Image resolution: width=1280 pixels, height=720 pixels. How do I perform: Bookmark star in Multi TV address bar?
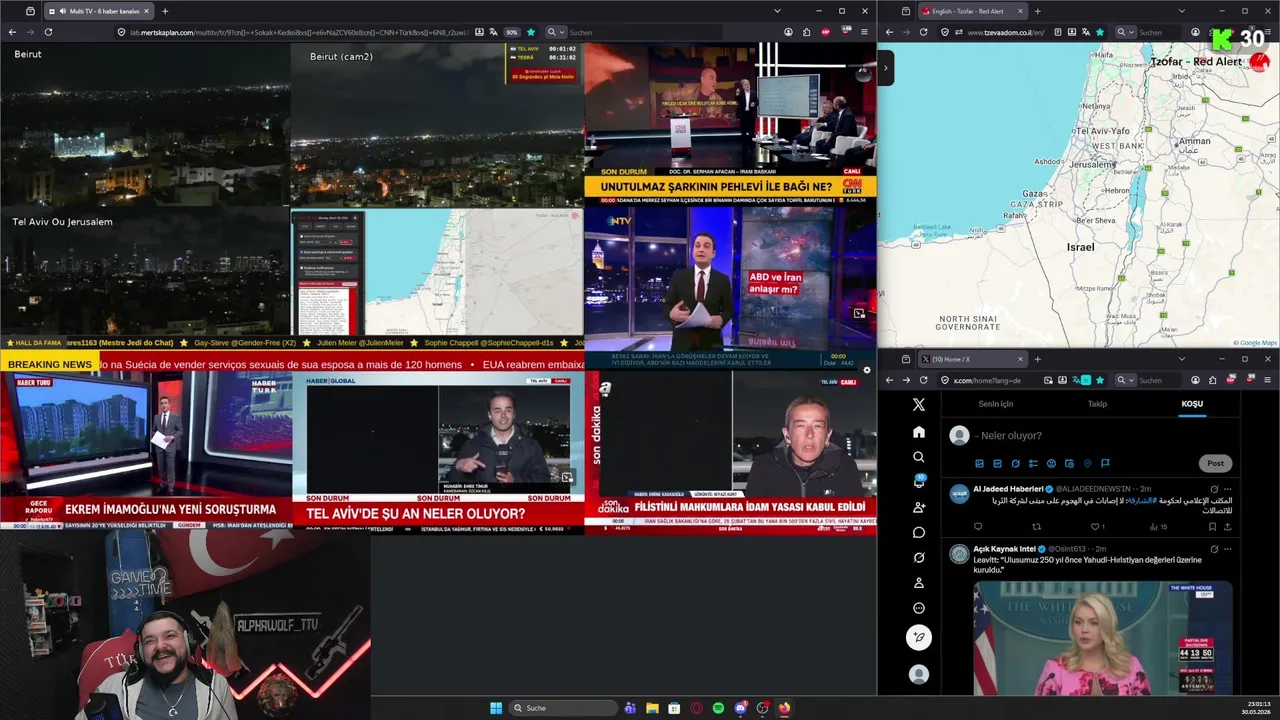(531, 32)
